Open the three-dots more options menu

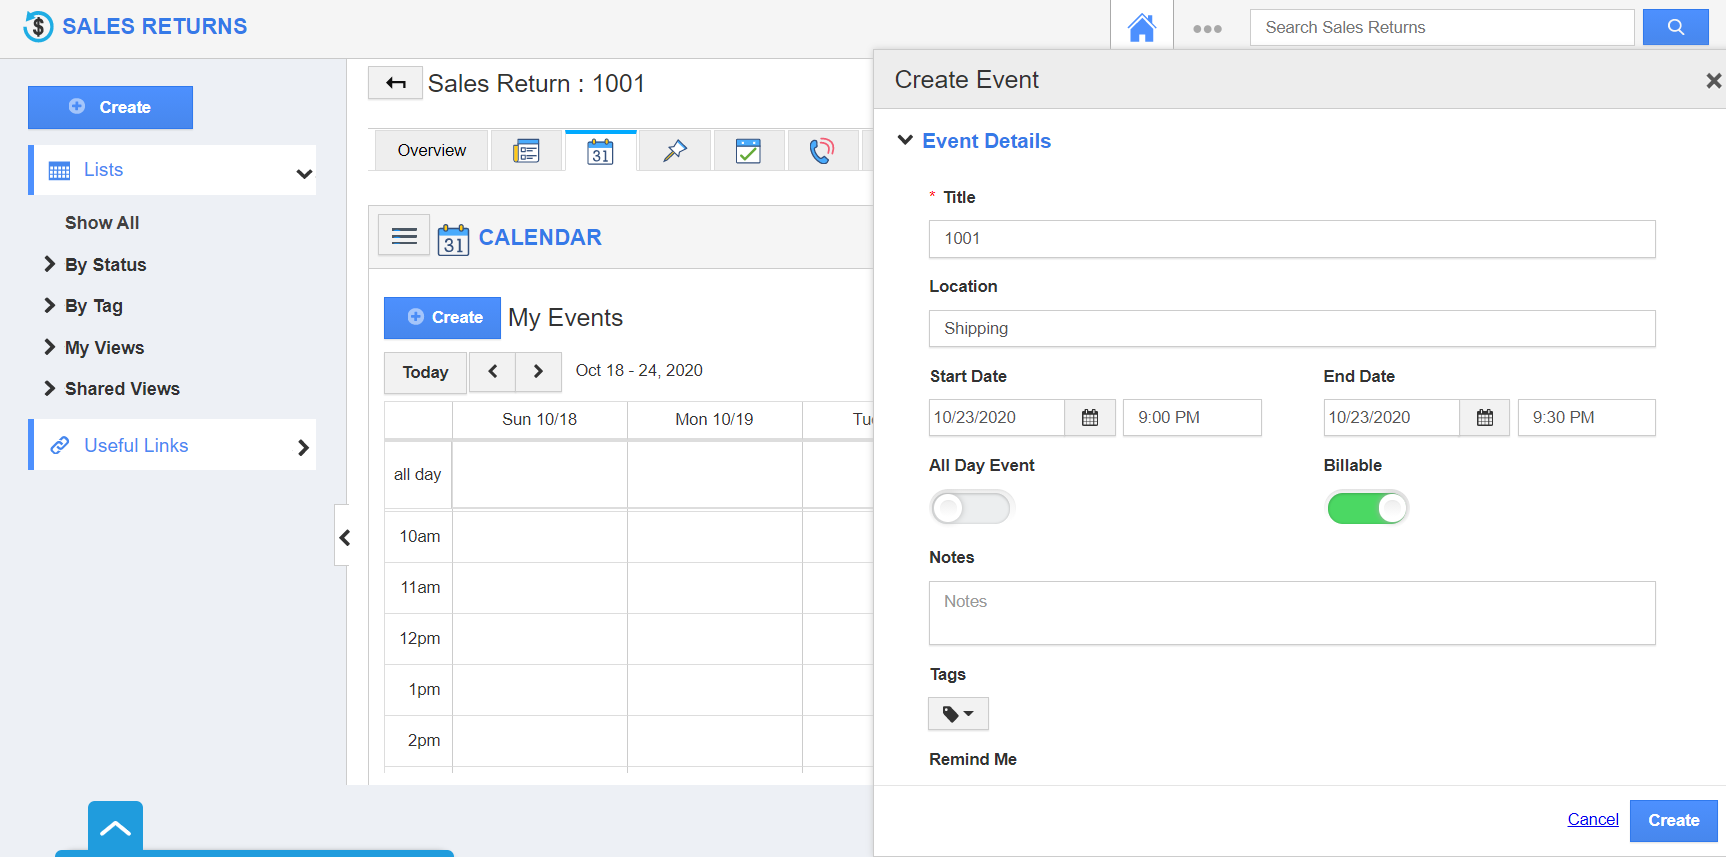(x=1207, y=28)
